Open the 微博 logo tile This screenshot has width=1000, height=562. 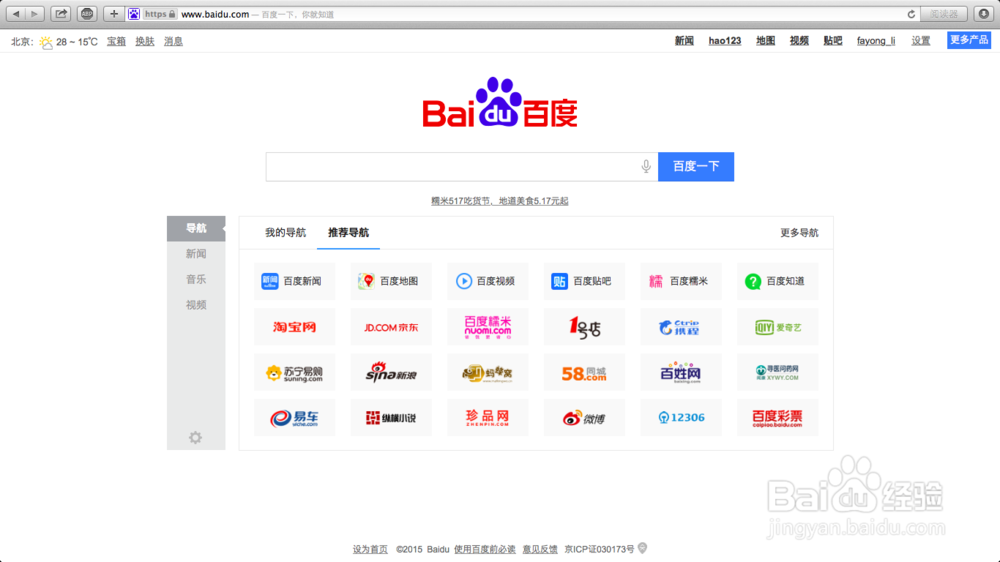click(x=584, y=418)
